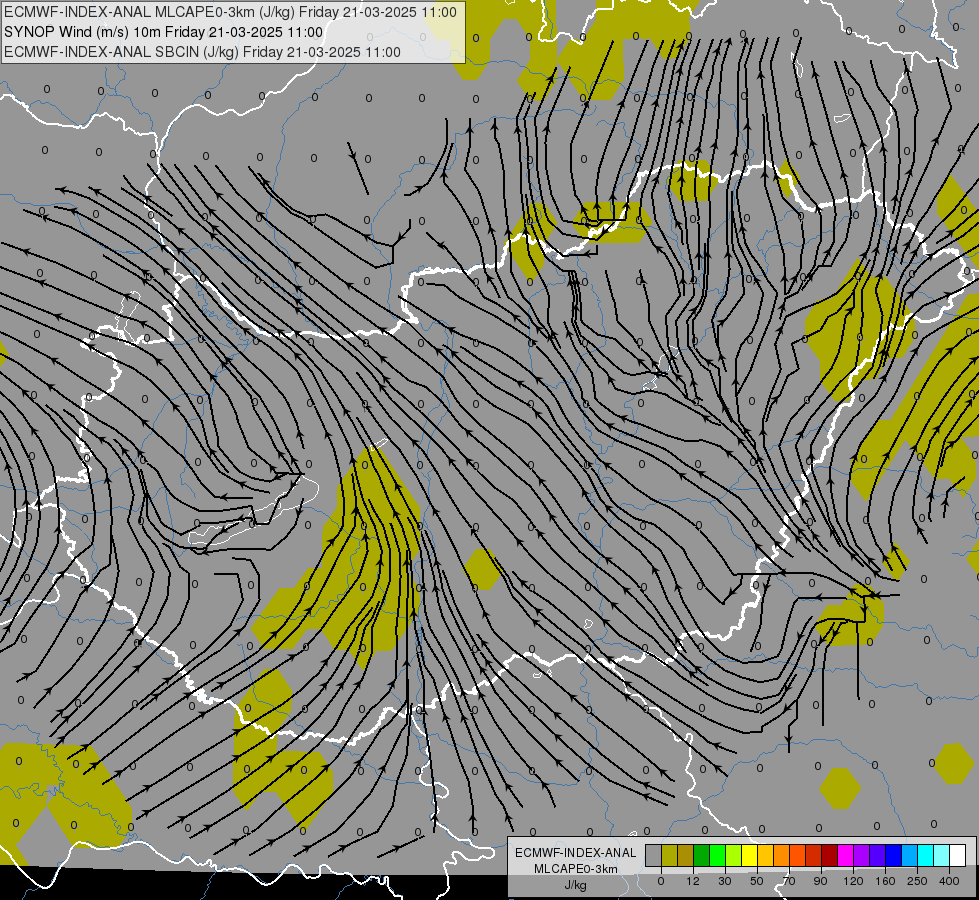Click the '0' tick label on the legend scale
This screenshot has width=979, height=900.
click(661, 881)
